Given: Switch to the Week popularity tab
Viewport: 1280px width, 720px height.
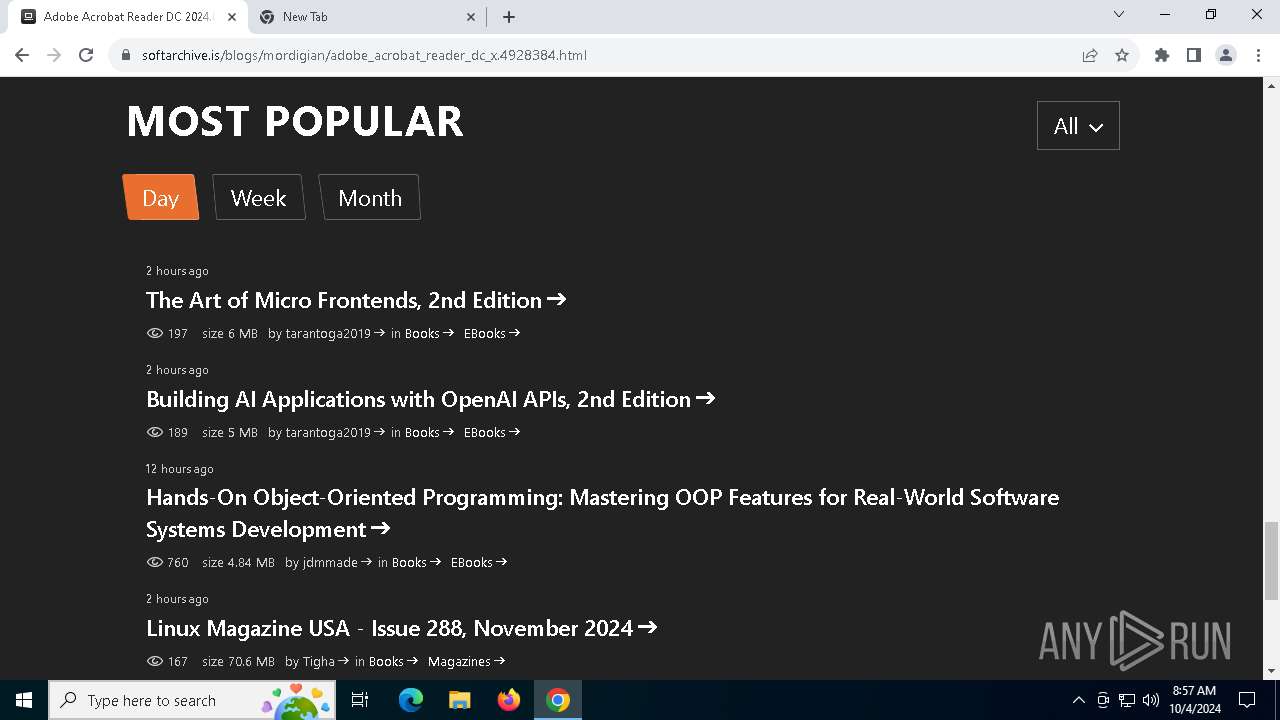Looking at the screenshot, I should click(258, 198).
